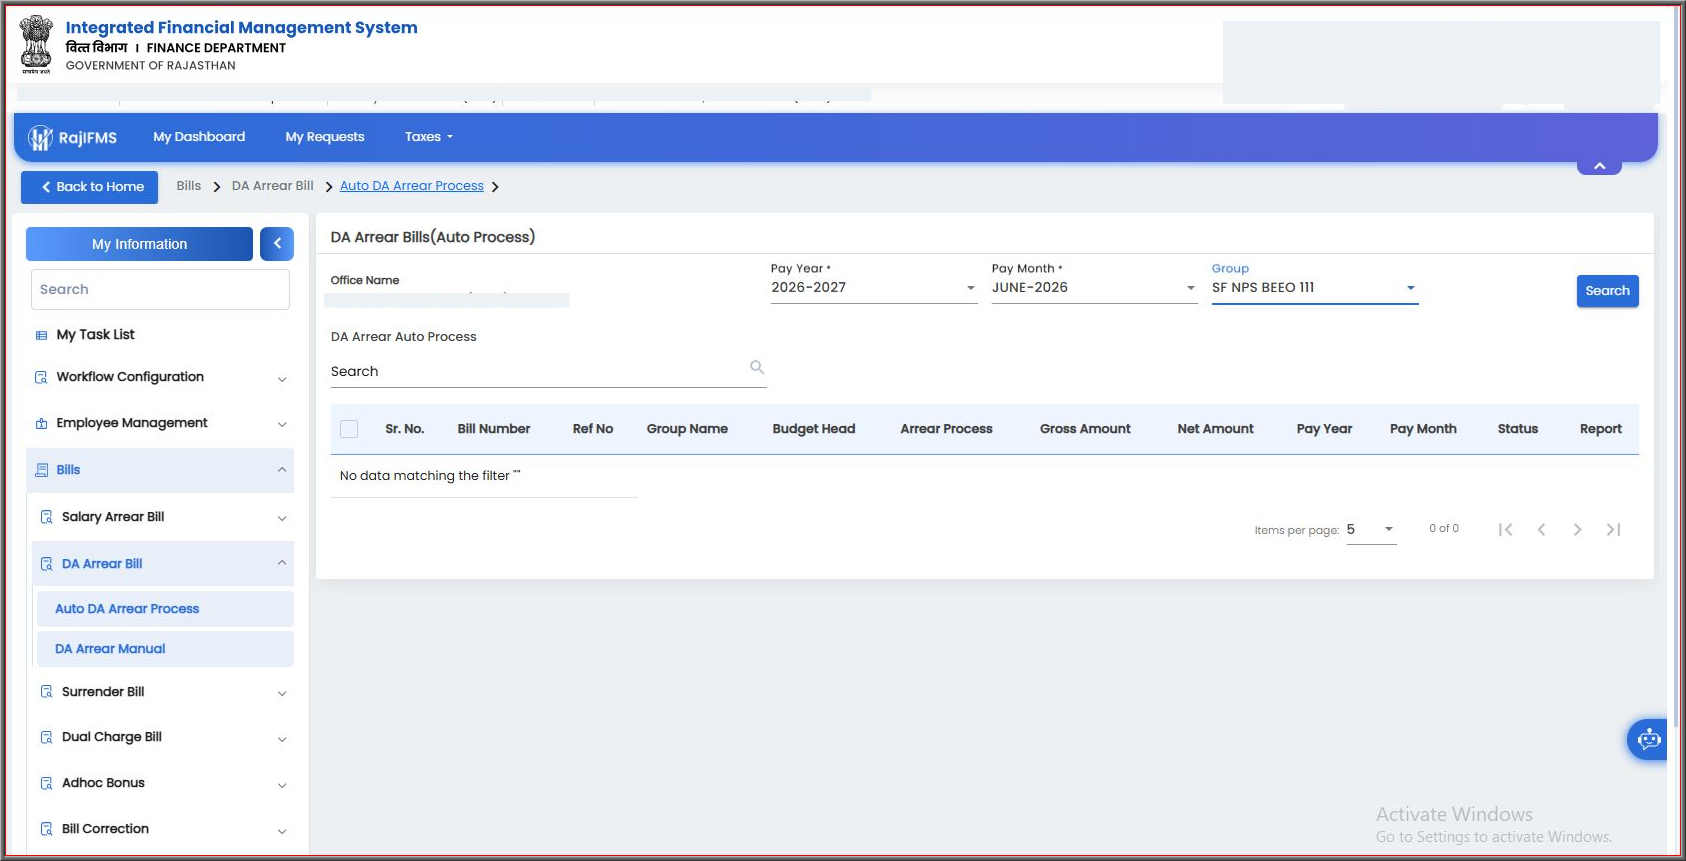This screenshot has height=861, width=1686.
Task: Click the blue Search button
Action: [1607, 291]
